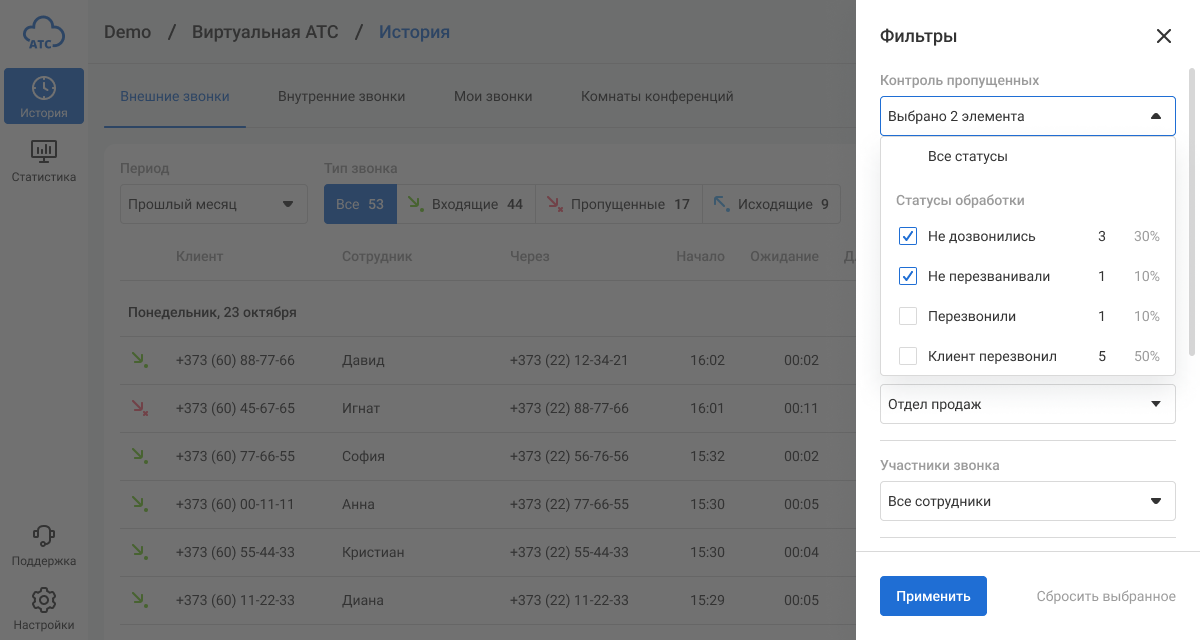
Task: Collapse the Контроль пропущенных dropdown
Action: click(x=1155, y=116)
